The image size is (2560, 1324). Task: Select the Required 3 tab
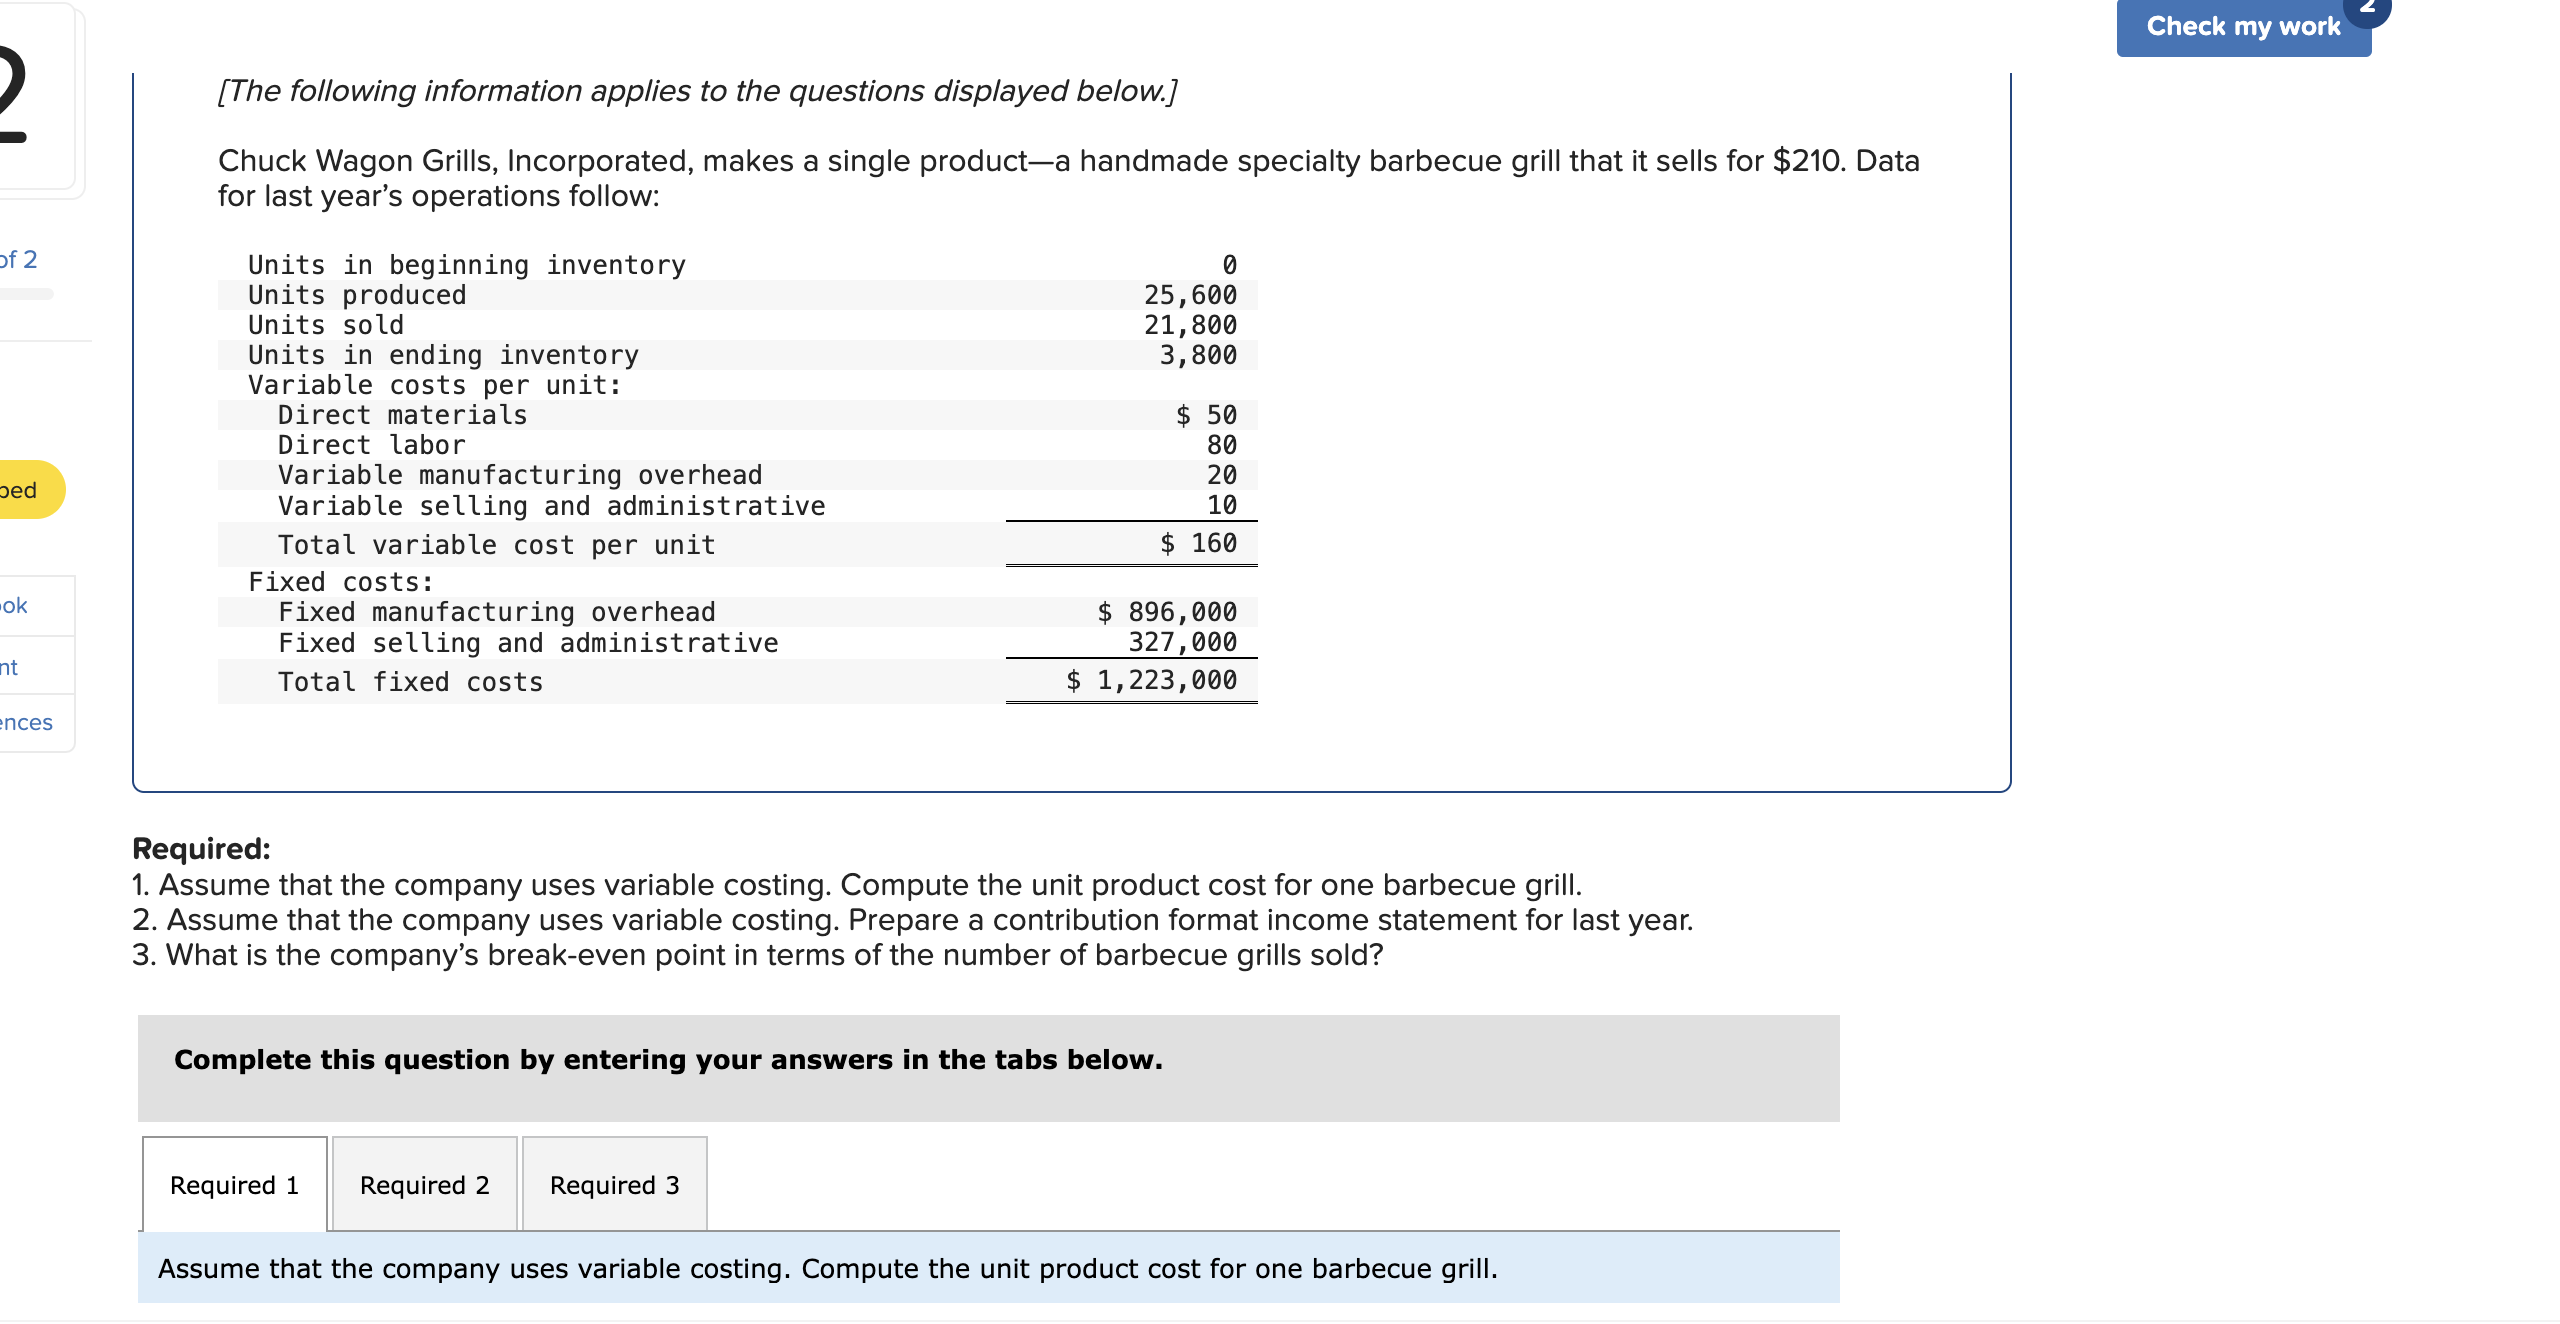613,1184
